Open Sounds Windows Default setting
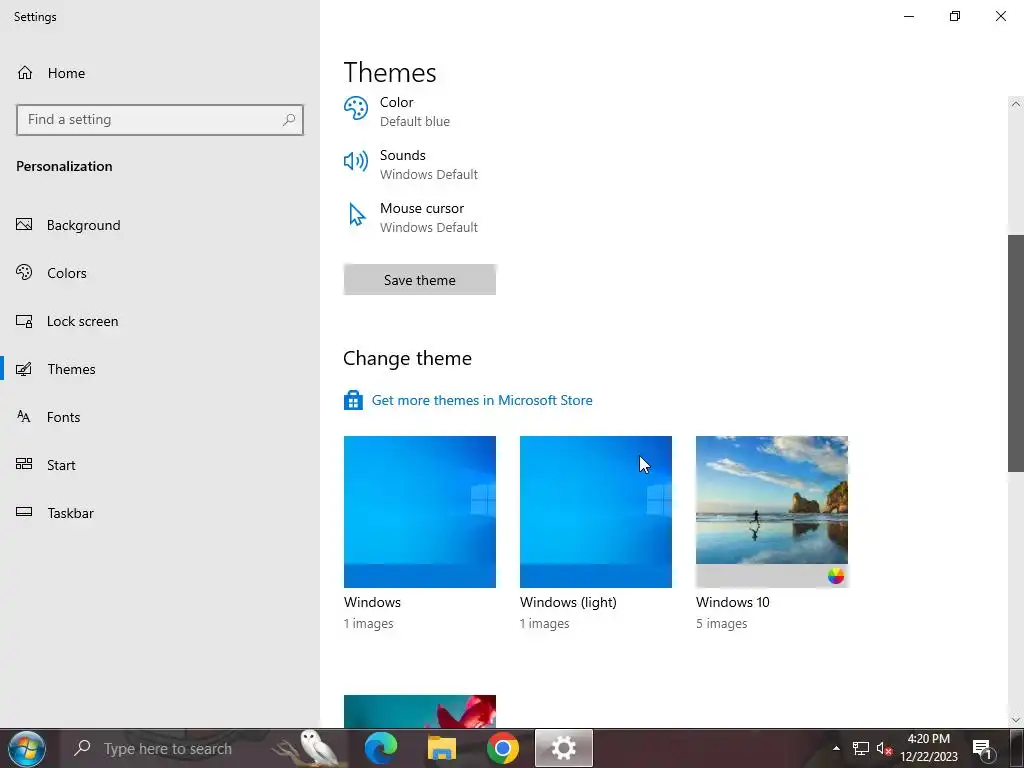The height and width of the screenshot is (768, 1024). click(428, 164)
